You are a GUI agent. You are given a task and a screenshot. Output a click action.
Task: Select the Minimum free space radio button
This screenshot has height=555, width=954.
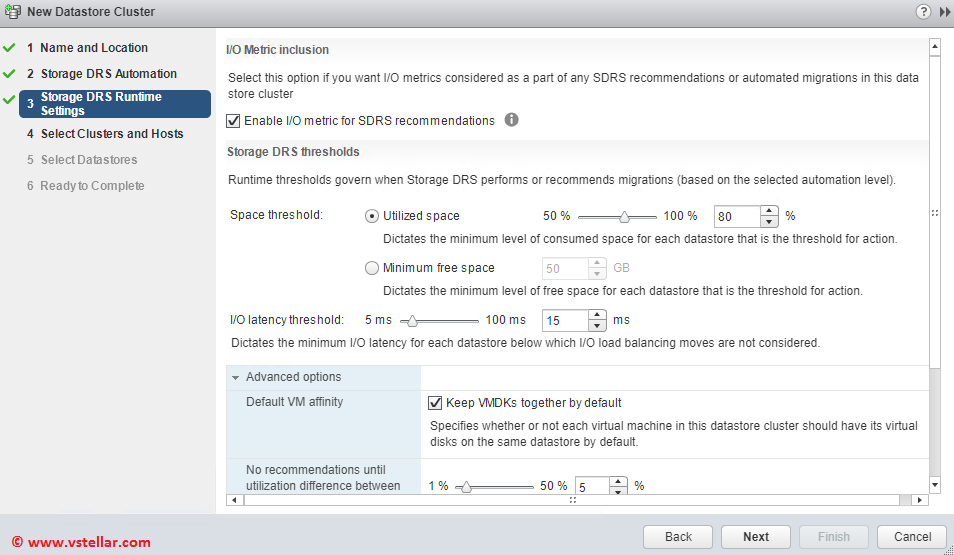pyautogui.click(x=372, y=268)
